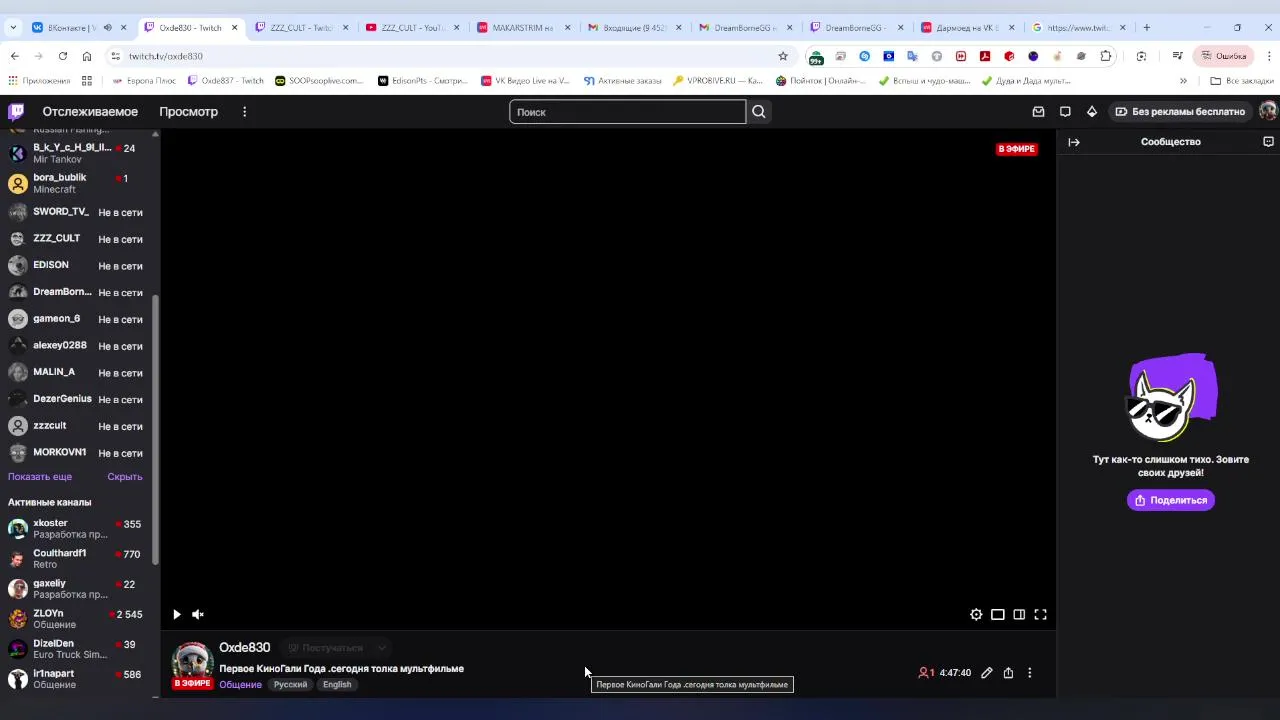Open the user avatar menu in the top right
The image size is (1280, 720).
point(1268,112)
